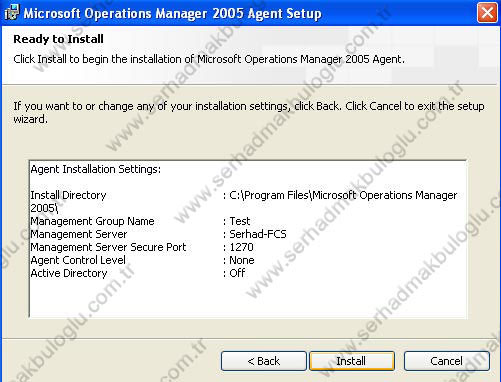501x382 pixels.
Task: Close the Agent Setup window
Action: (487, 13)
